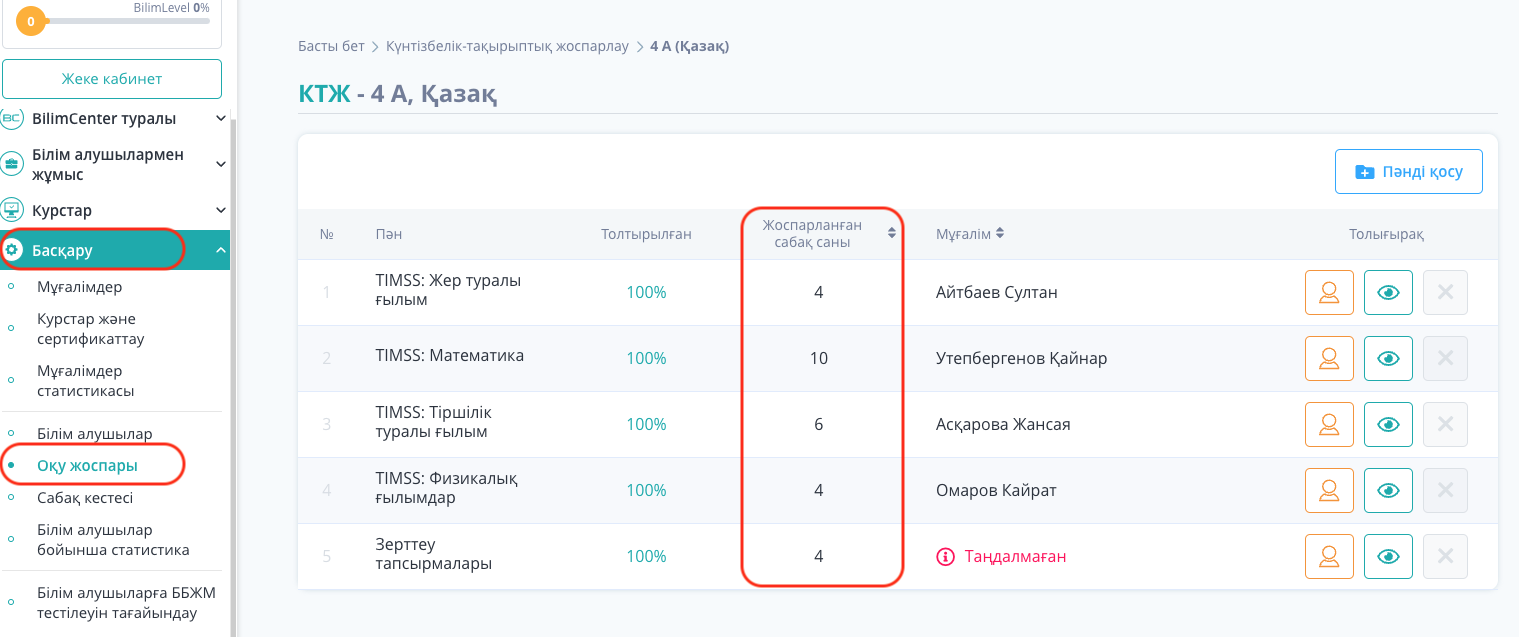Viewport: 1519px width, 637px height.
Task: Click teacher name Утепбергенов Қайнар
Action: pyautogui.click(x=1021, y=358)
